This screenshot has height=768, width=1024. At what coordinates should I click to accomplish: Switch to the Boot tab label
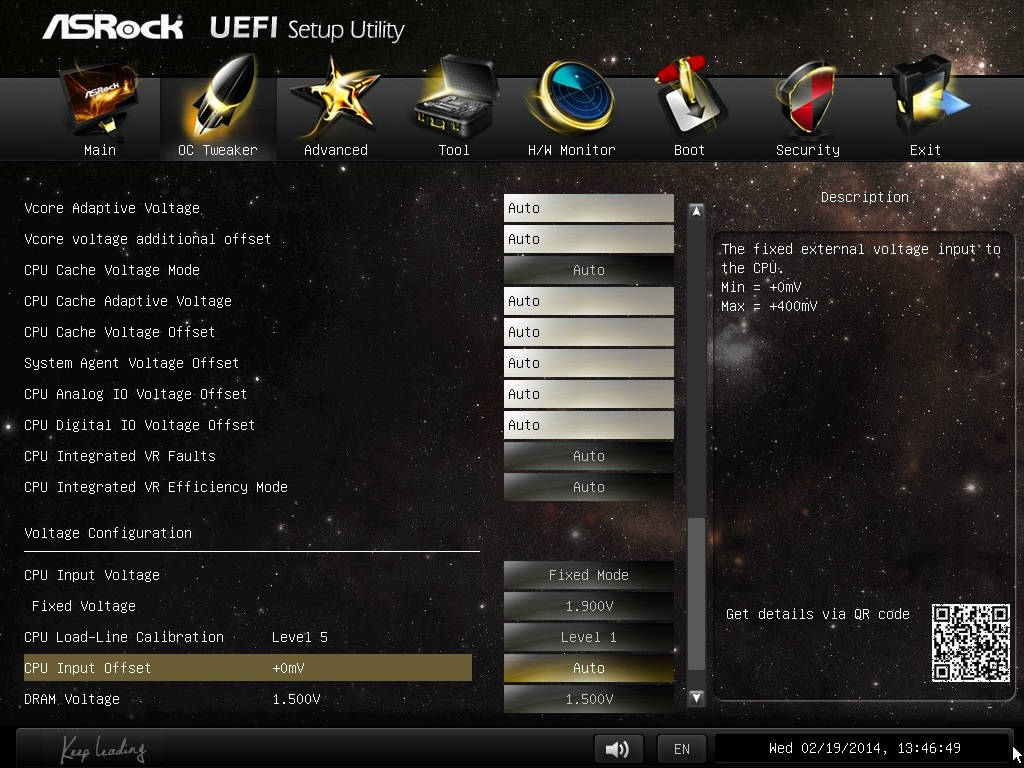[x=690, y=150]
